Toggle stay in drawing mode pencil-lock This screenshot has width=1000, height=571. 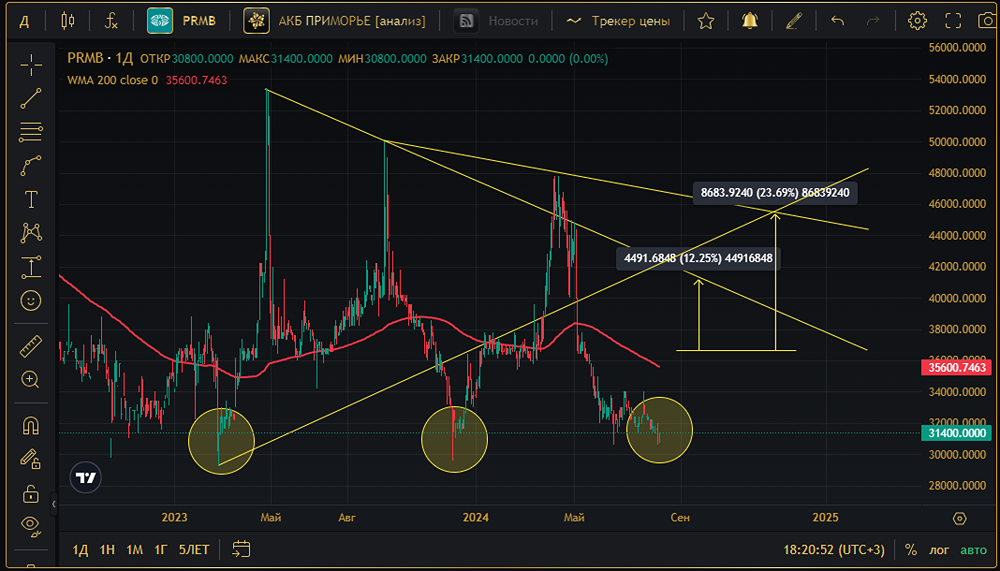pos(31,459)
